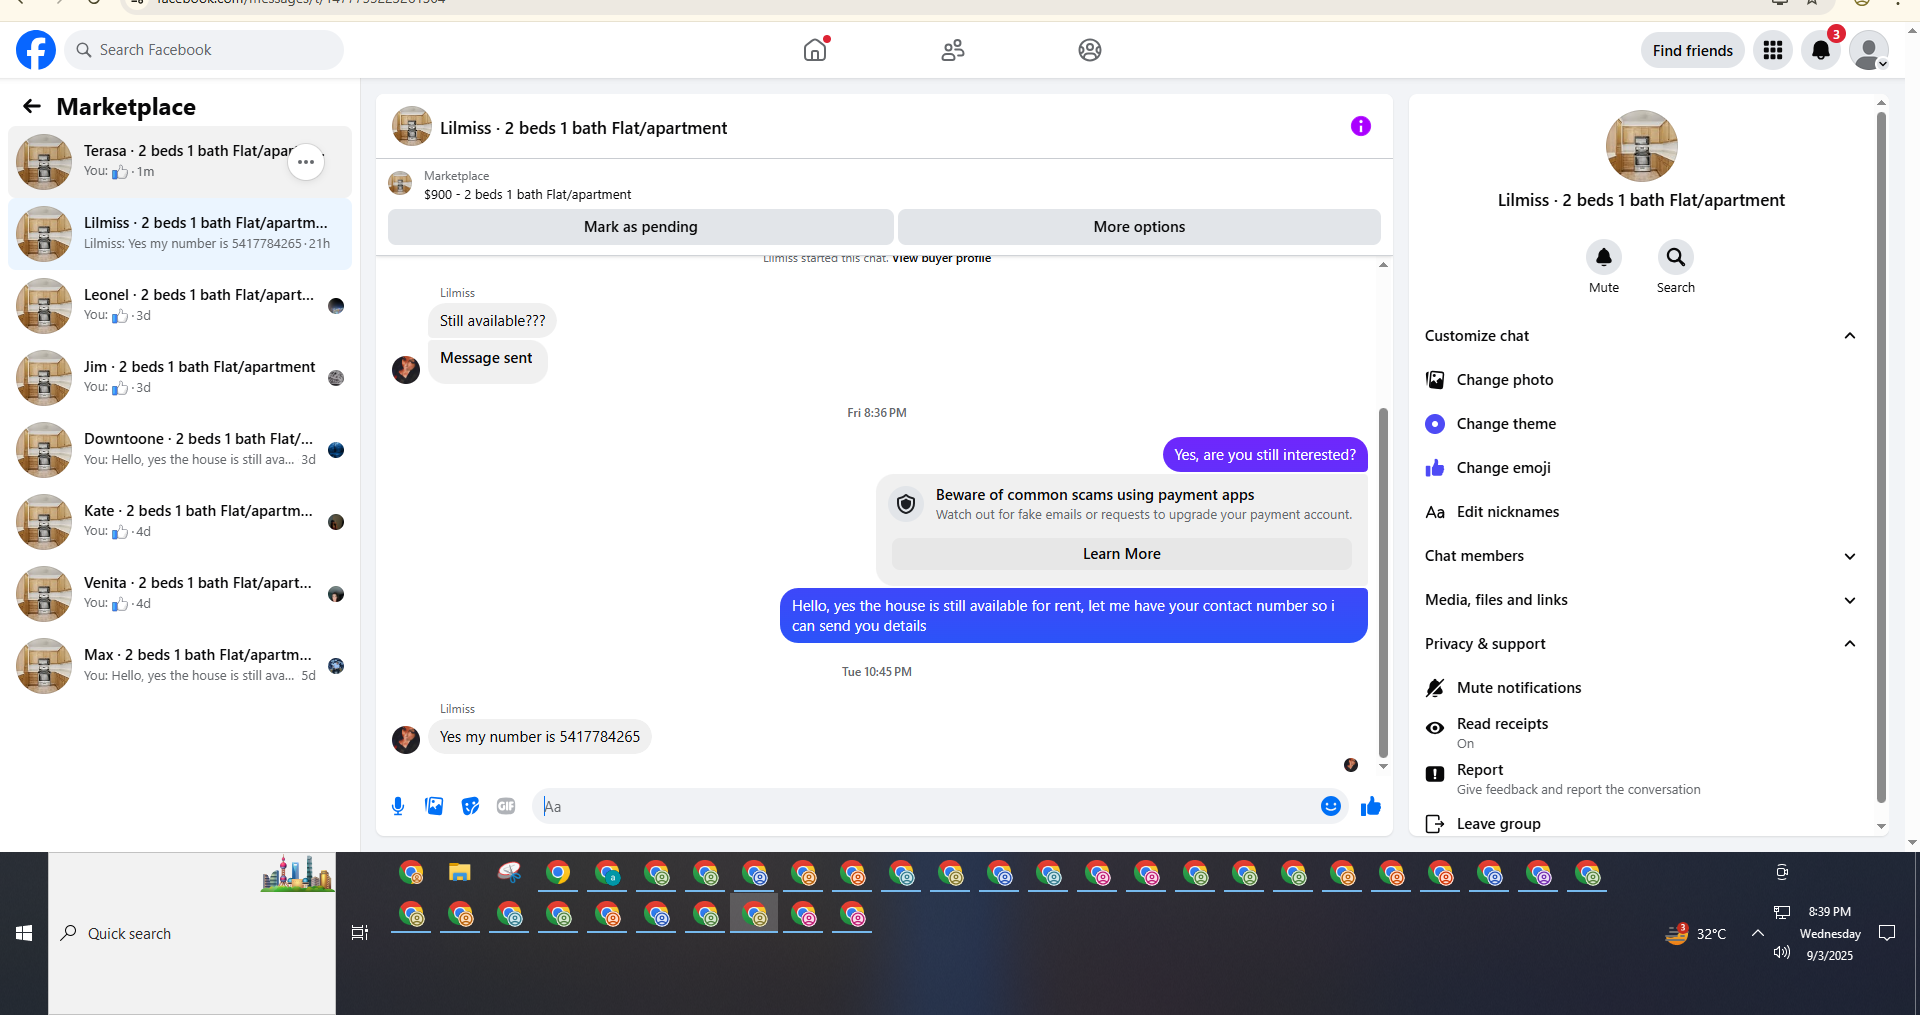
Task: Mute conversation with the bell icon
Action: pyautogui.click(x=1604, y=258)
